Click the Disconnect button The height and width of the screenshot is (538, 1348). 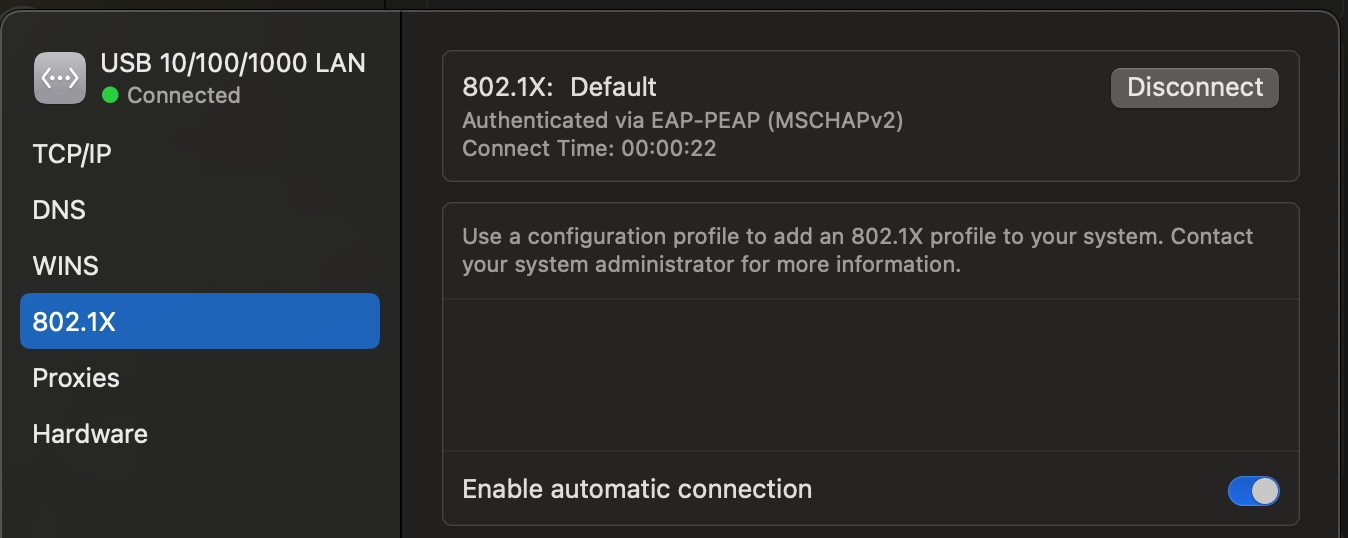click(1195, 87)
